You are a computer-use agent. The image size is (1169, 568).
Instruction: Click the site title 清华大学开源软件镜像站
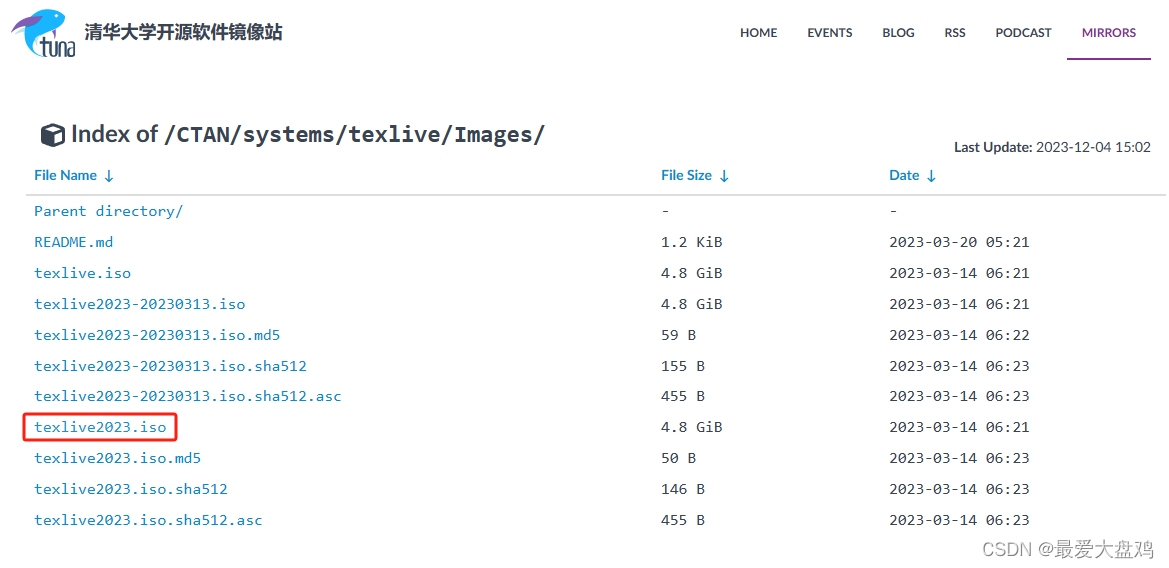pyautogui.click(x=183, y=33)
